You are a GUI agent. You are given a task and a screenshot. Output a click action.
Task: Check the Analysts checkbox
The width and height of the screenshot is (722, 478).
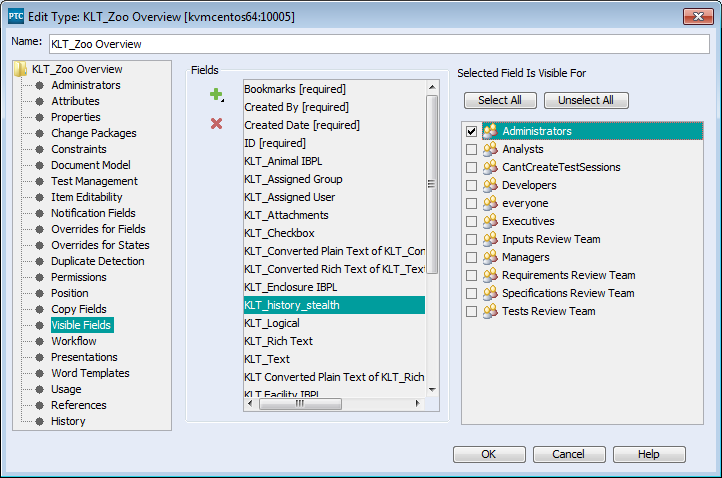[471, 149]
